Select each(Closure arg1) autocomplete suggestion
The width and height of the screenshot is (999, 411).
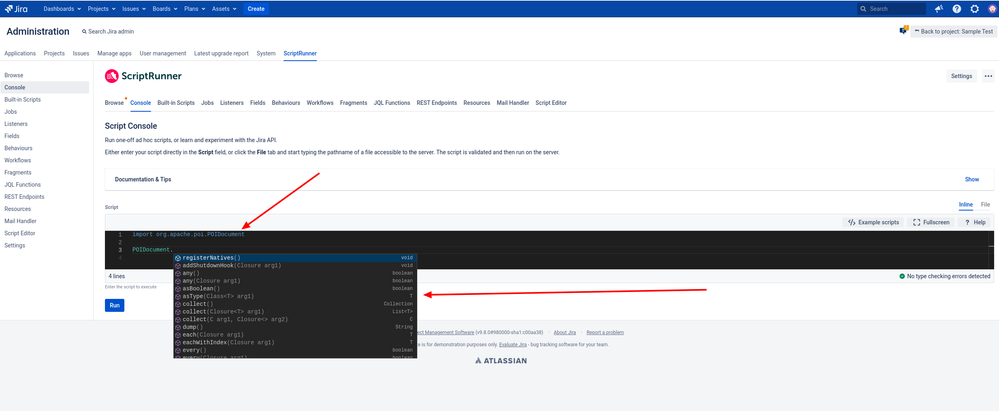(x=295, y=335)
